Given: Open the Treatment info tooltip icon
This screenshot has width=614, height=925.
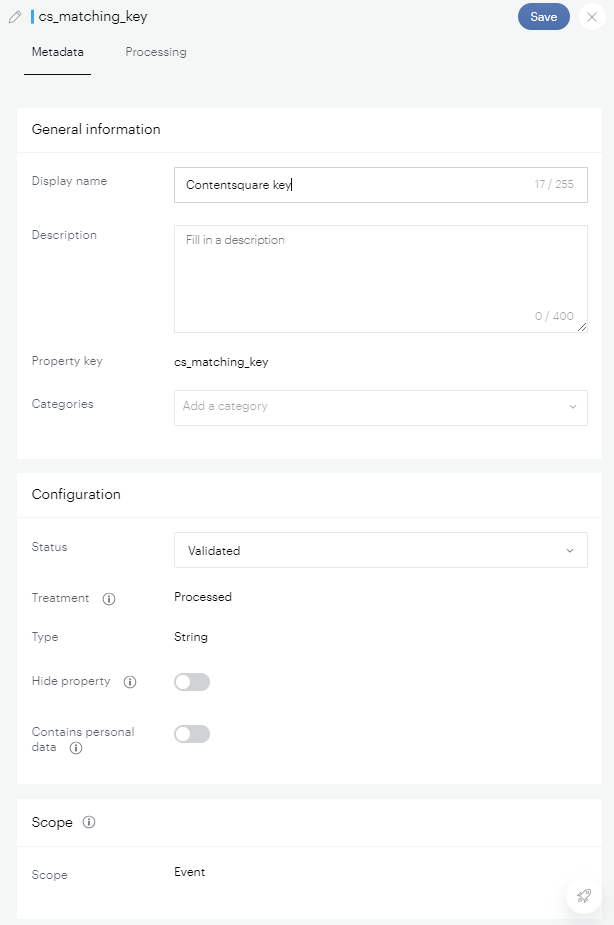Looking at the screenshot, I should tap(109, 599).
